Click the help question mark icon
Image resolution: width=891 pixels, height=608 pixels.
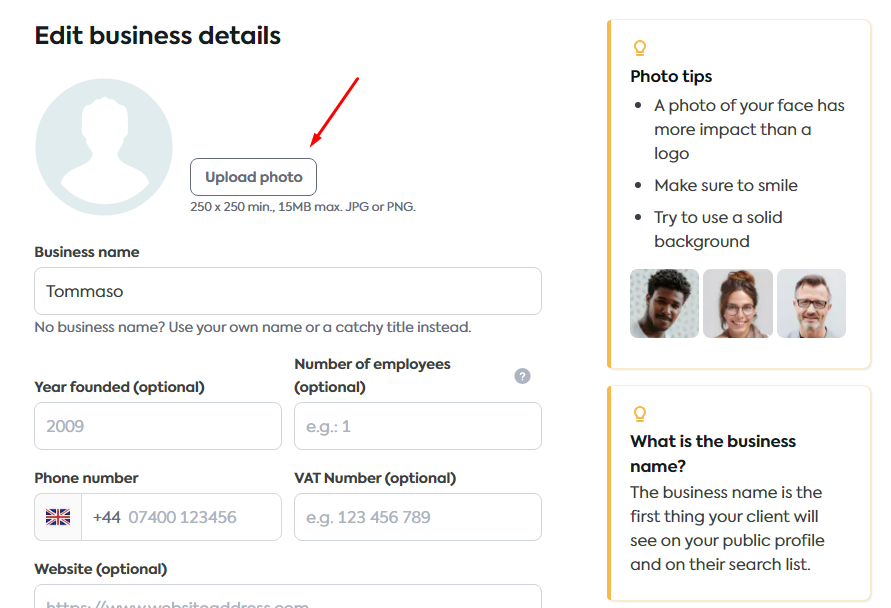tap(522, 376)
